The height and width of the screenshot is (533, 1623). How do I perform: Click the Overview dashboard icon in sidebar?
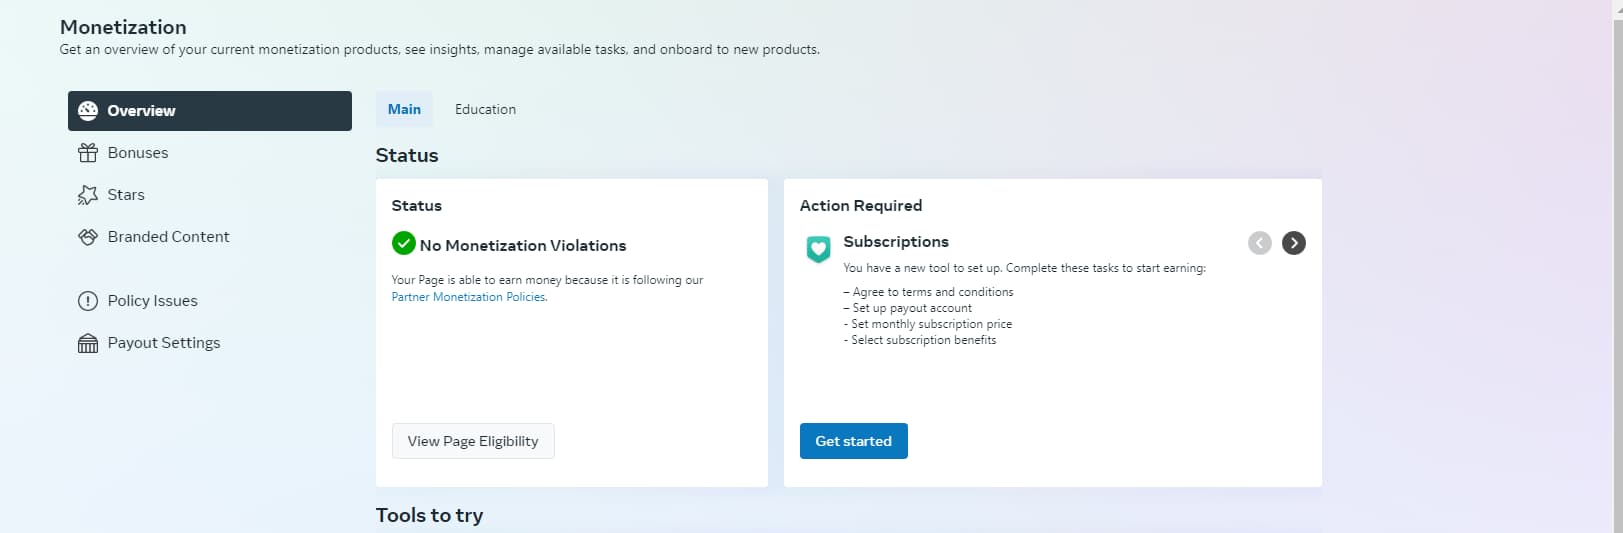[x=88, y=111]
